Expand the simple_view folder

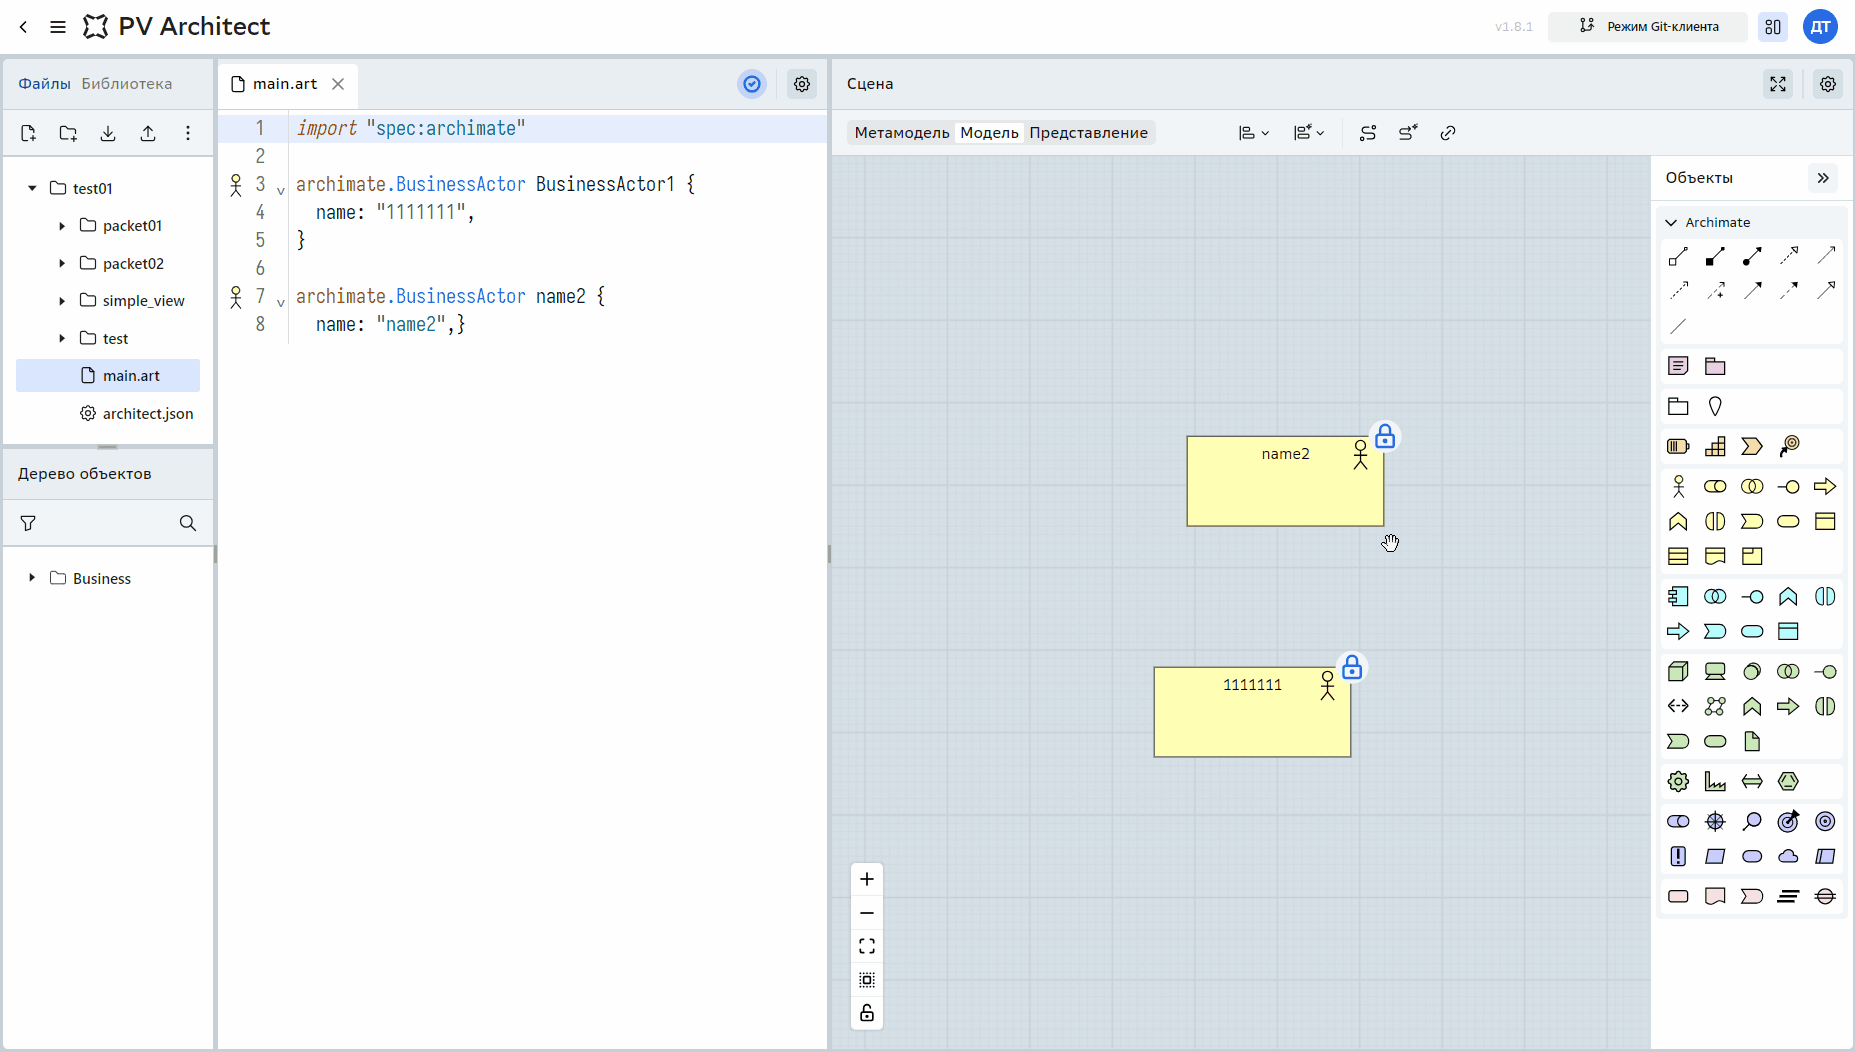pyautogui.click(x=62, y=301)
